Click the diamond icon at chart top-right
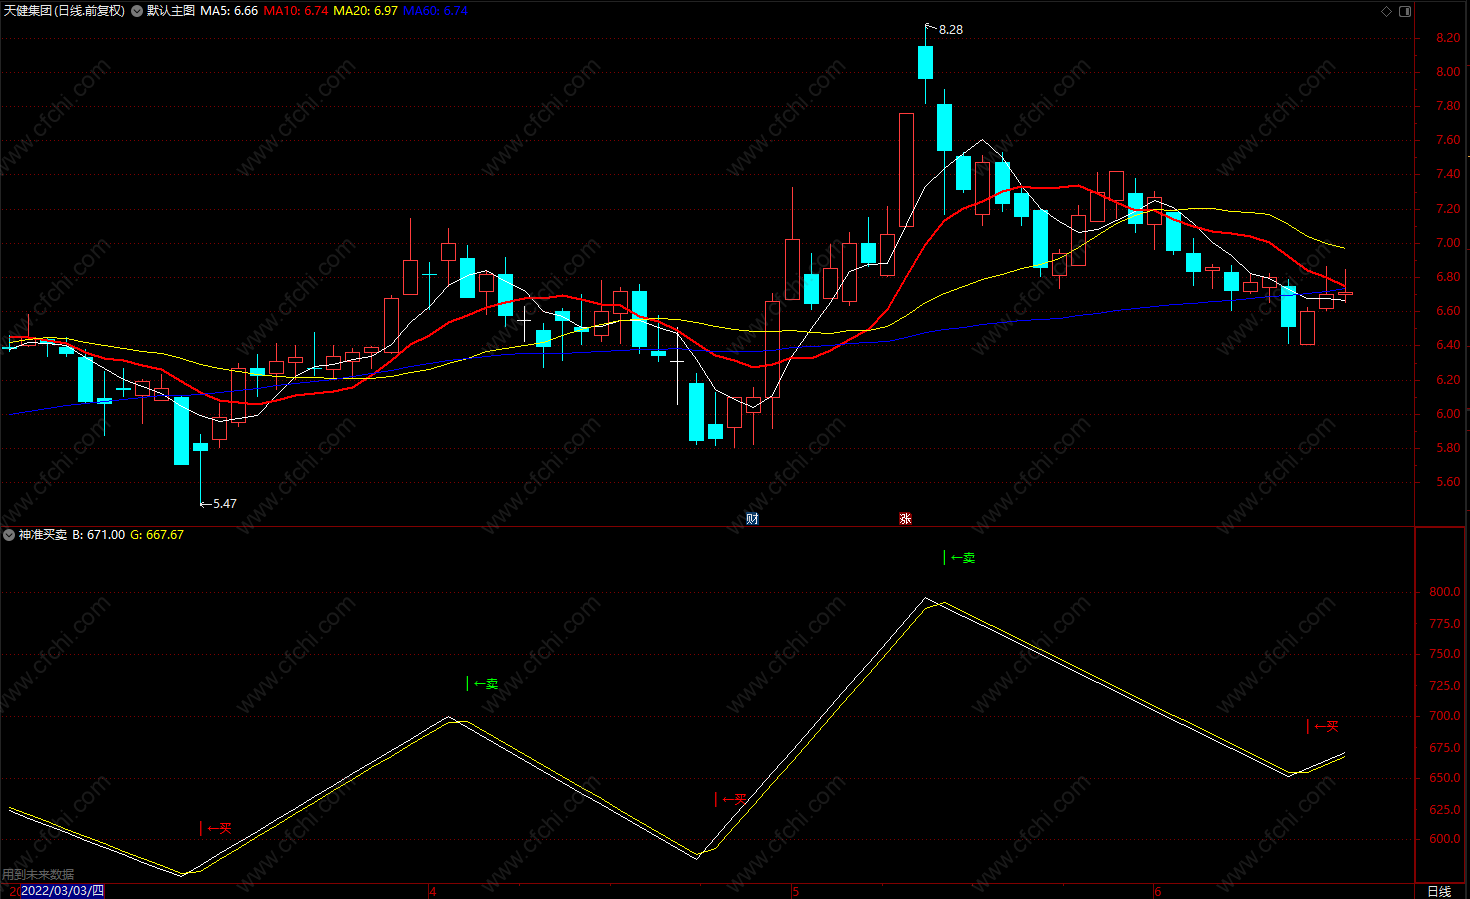 click(x=1386, y=11)
